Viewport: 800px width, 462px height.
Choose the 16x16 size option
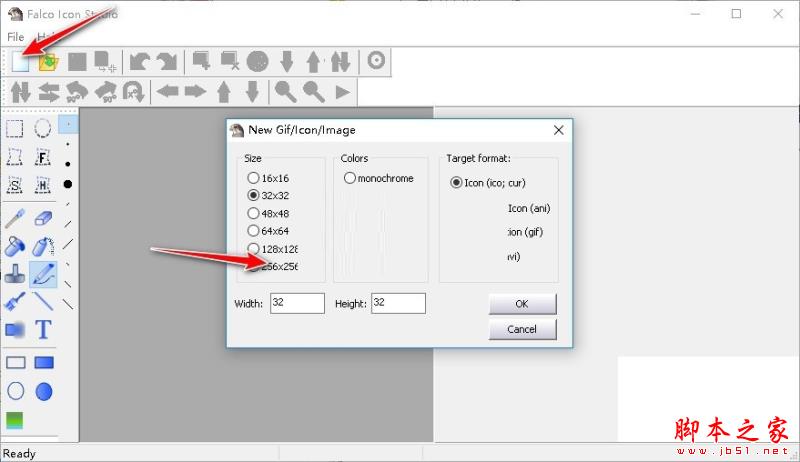pyautogui.click(x=268, y=178)
